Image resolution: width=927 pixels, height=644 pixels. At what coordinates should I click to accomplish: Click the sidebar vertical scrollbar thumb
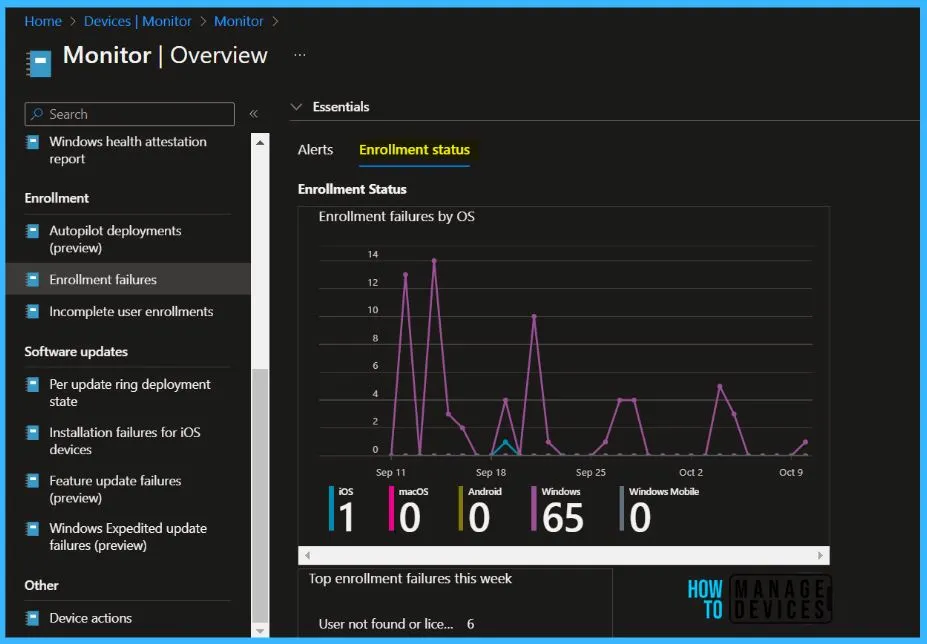tap(260, 496)
